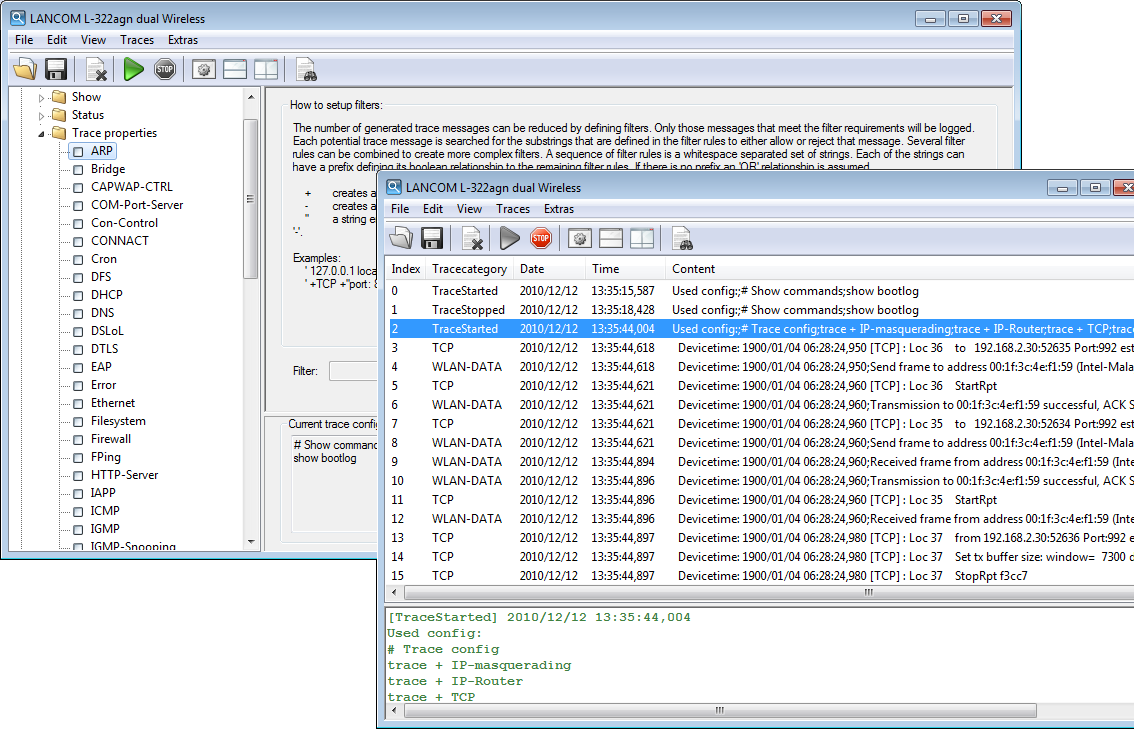
Task: Collapse the Trace properties tree node
Action: 43,133
